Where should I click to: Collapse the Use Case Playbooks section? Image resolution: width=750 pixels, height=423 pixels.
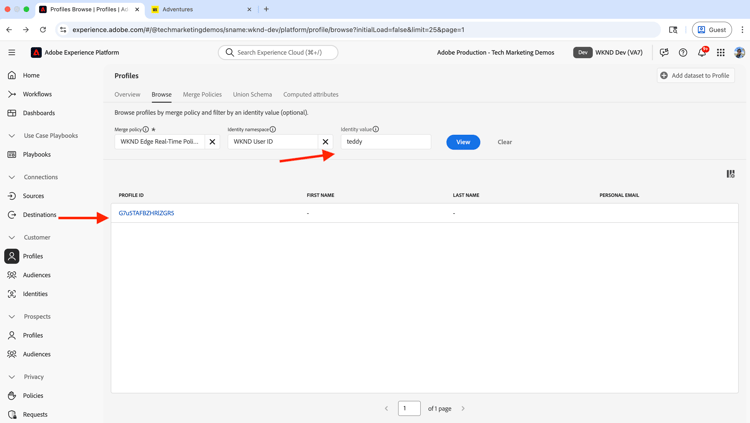11,136
